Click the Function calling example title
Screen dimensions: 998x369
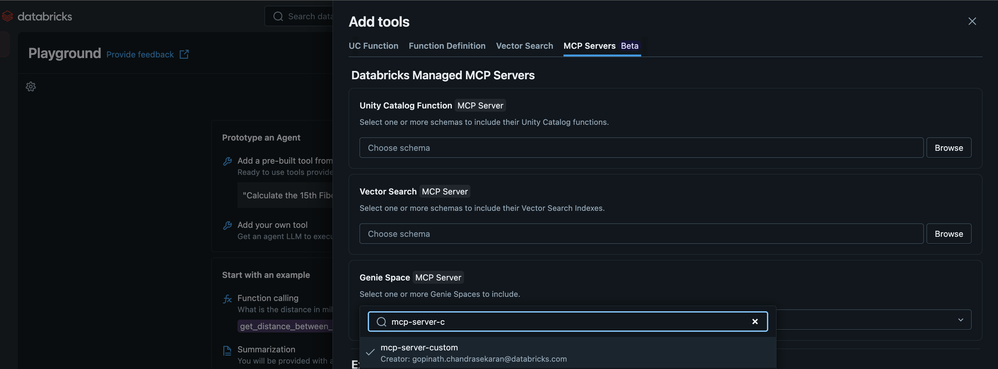click(x=268, y=298)
